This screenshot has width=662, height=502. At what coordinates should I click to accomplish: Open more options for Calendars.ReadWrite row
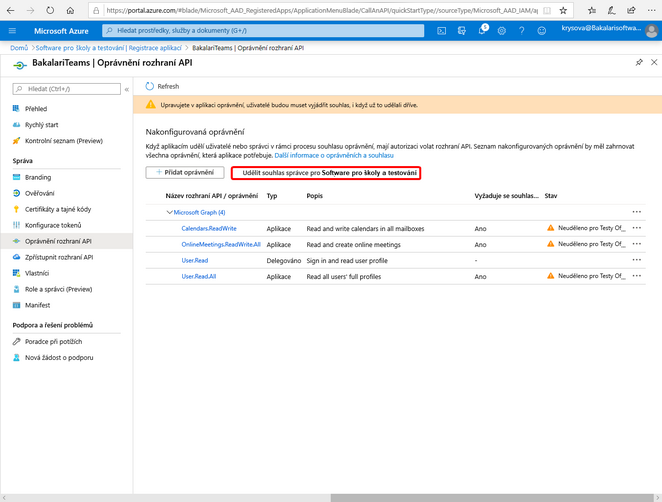[x=637, y=228]
